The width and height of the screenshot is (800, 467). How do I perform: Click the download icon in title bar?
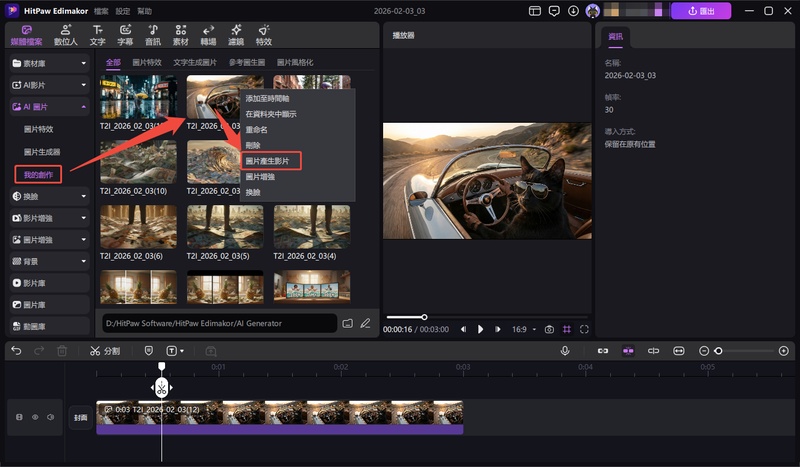point(573,11)
